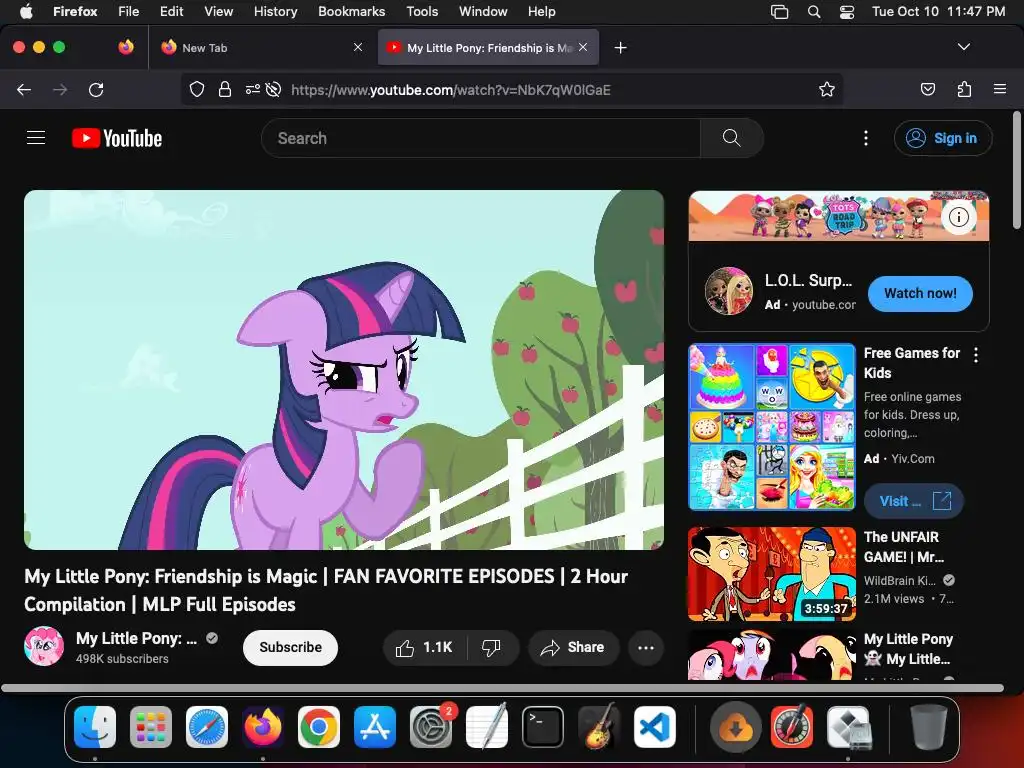The height and width of the screenshot is (768, 1024).
Task: Click the L.O.L. Surprise ad banner
Action: point(839,216)
